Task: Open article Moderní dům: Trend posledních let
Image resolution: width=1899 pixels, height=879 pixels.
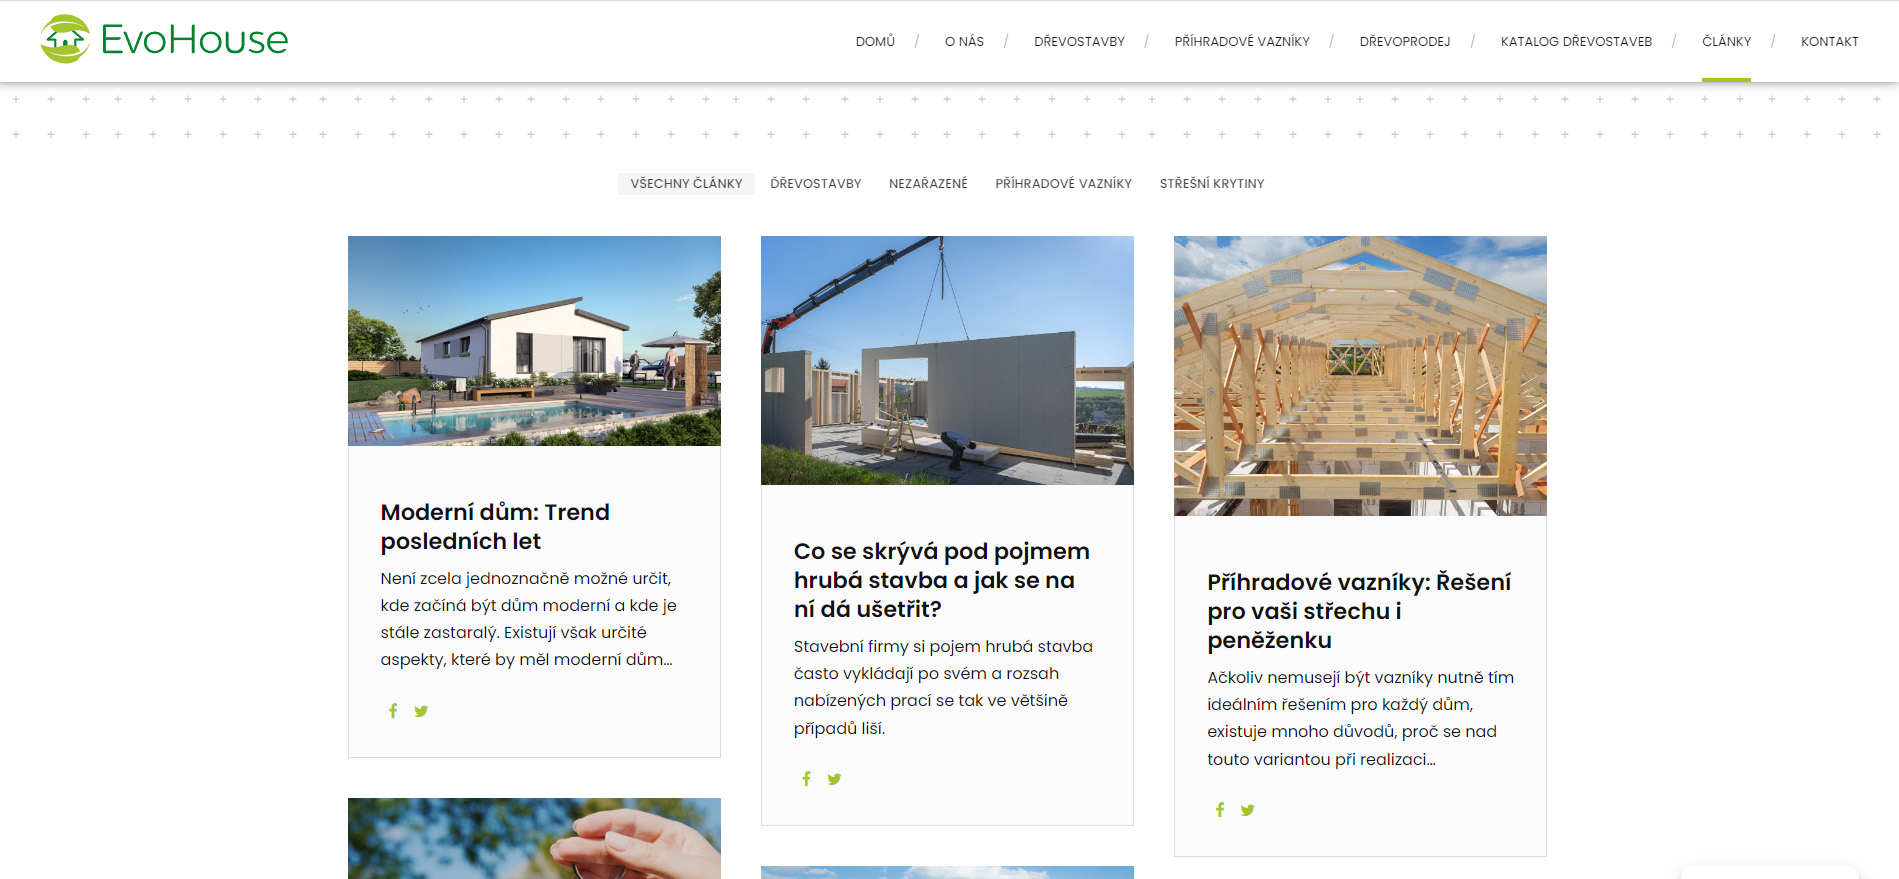Action: (x=495, y=527)
